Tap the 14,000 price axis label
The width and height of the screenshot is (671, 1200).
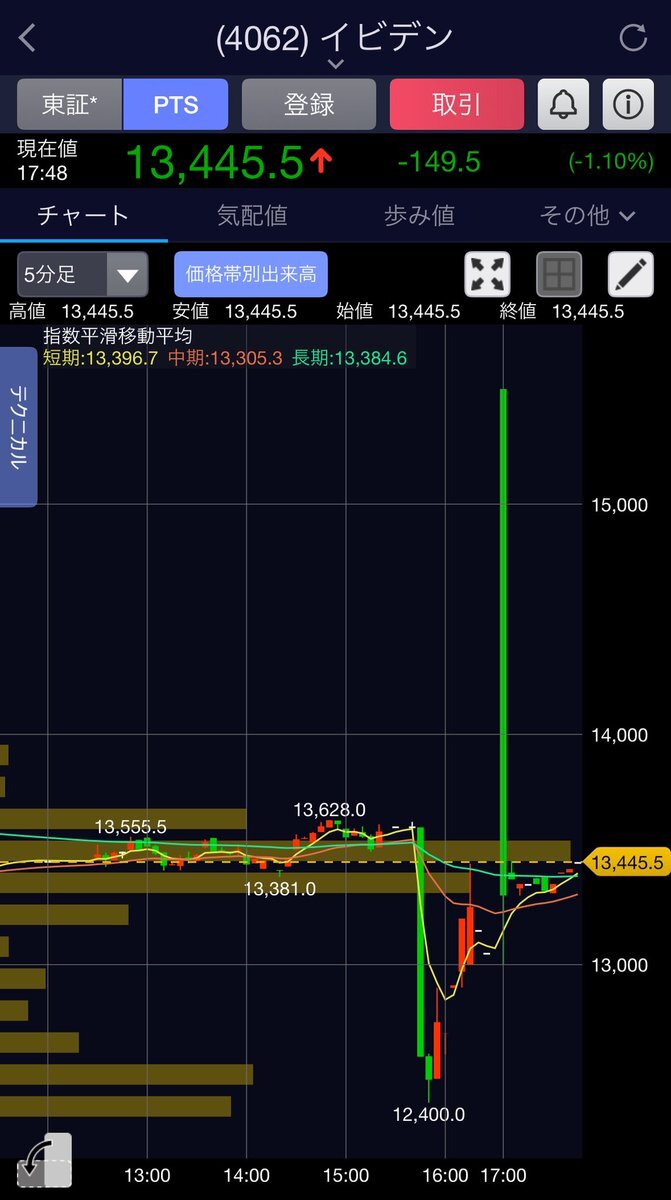619,735
